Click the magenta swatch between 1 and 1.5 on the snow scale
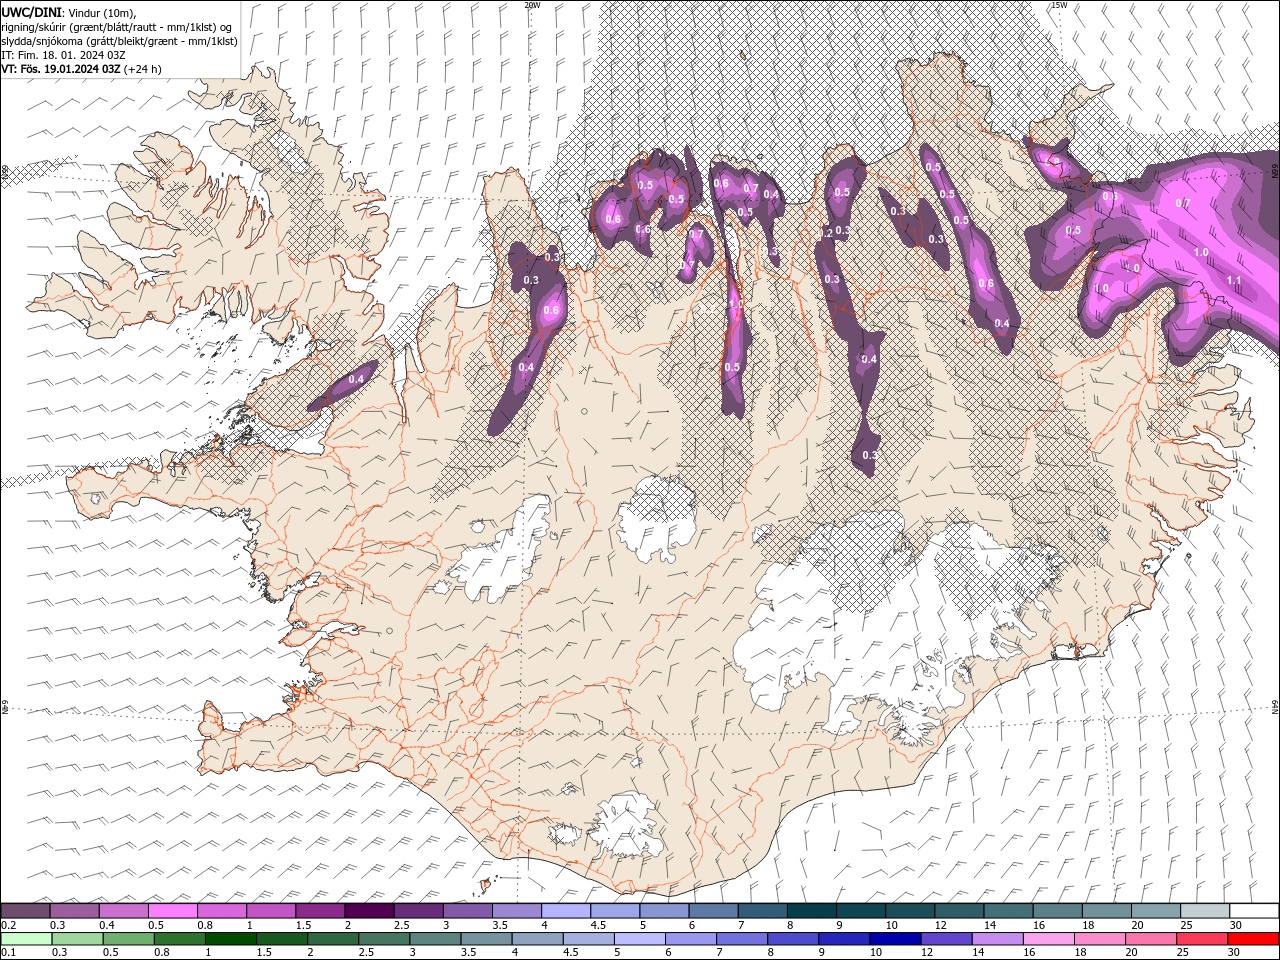This screenshot has width=1280, height=960. click(271, 911)
